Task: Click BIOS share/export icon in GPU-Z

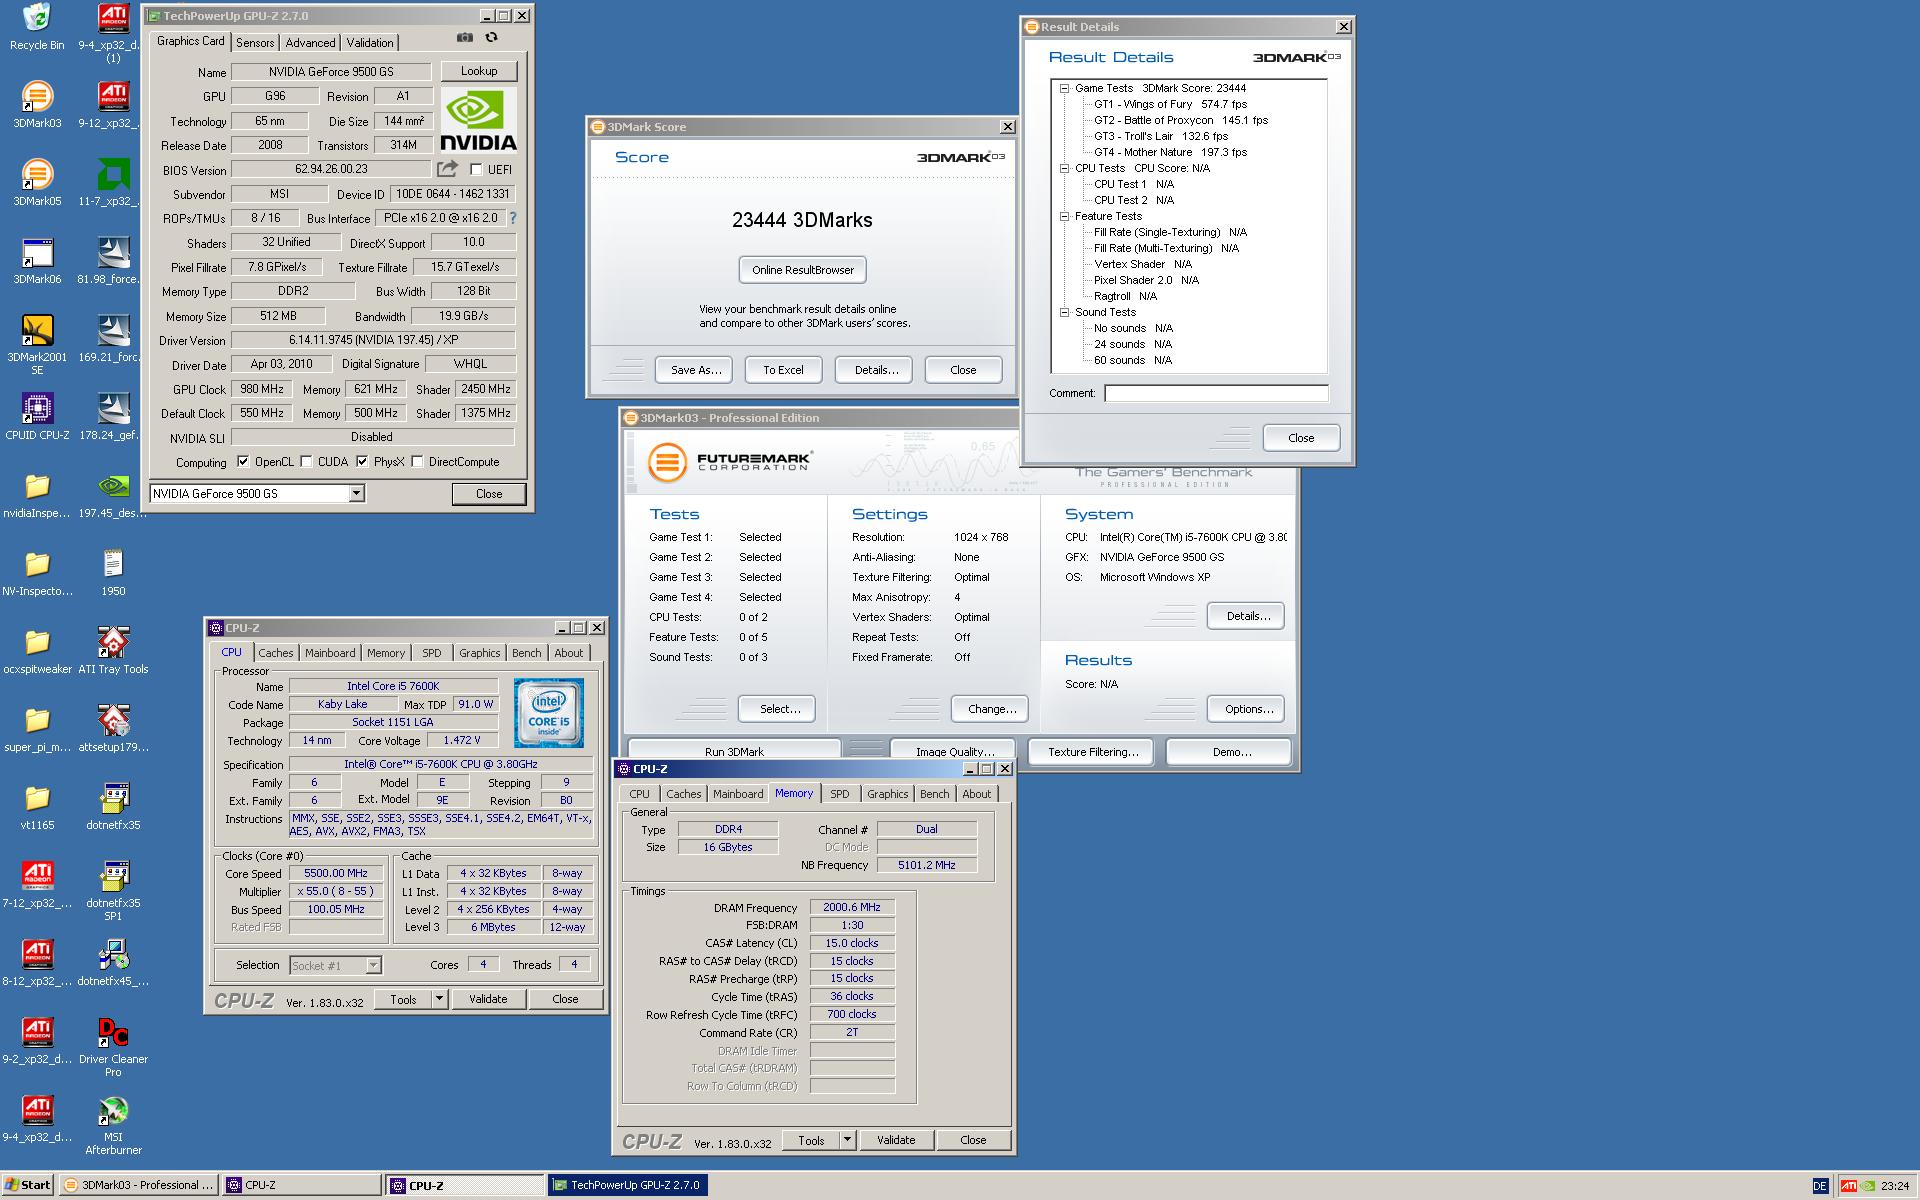Action: click(447, 169)
